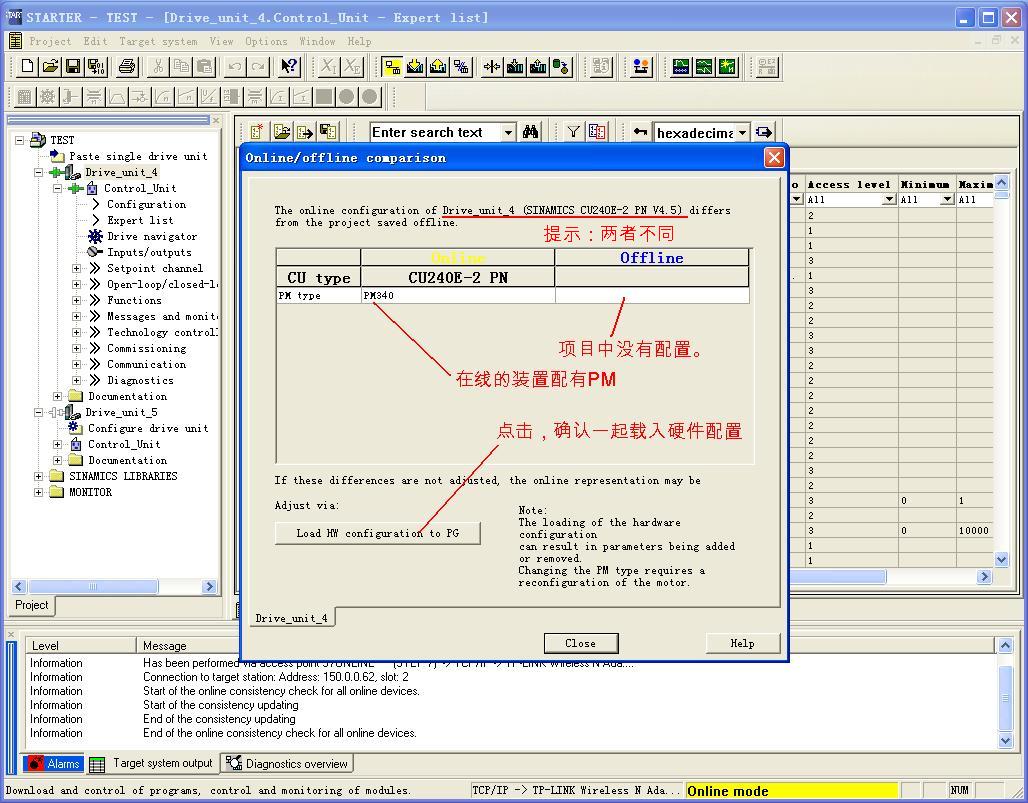Click project tree horizontal scrollbar right arrow

tap(210, 587)
